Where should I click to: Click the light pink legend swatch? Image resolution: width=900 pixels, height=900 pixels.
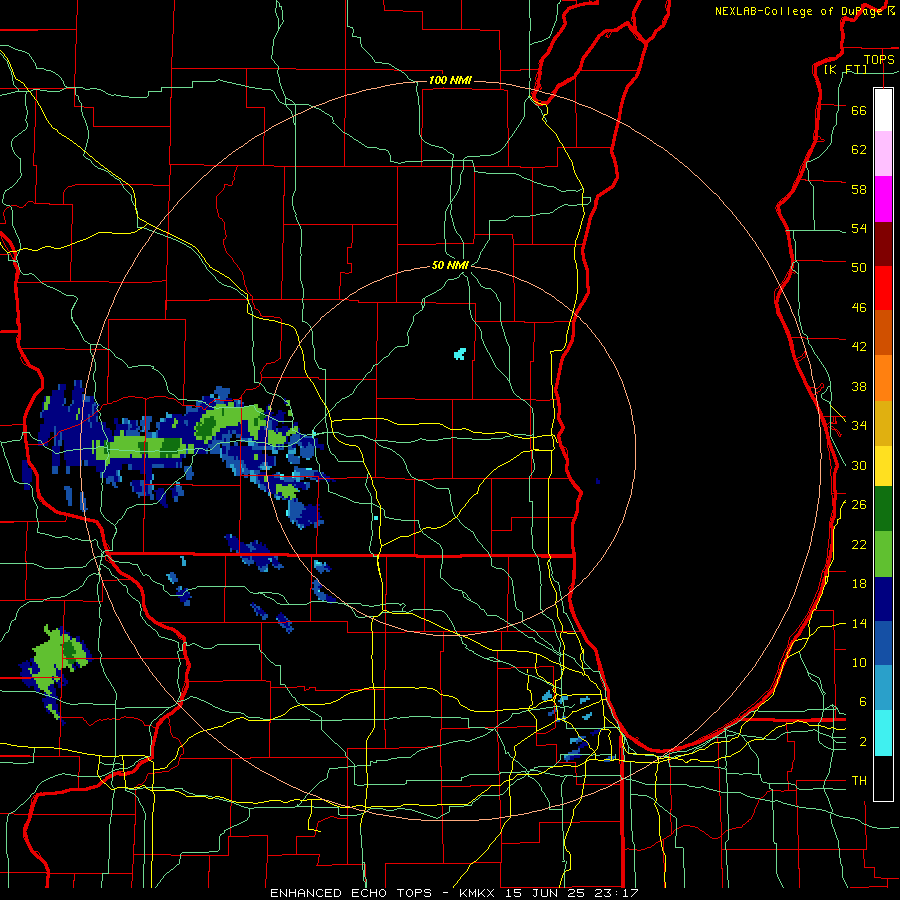click(x=883, y=154)
